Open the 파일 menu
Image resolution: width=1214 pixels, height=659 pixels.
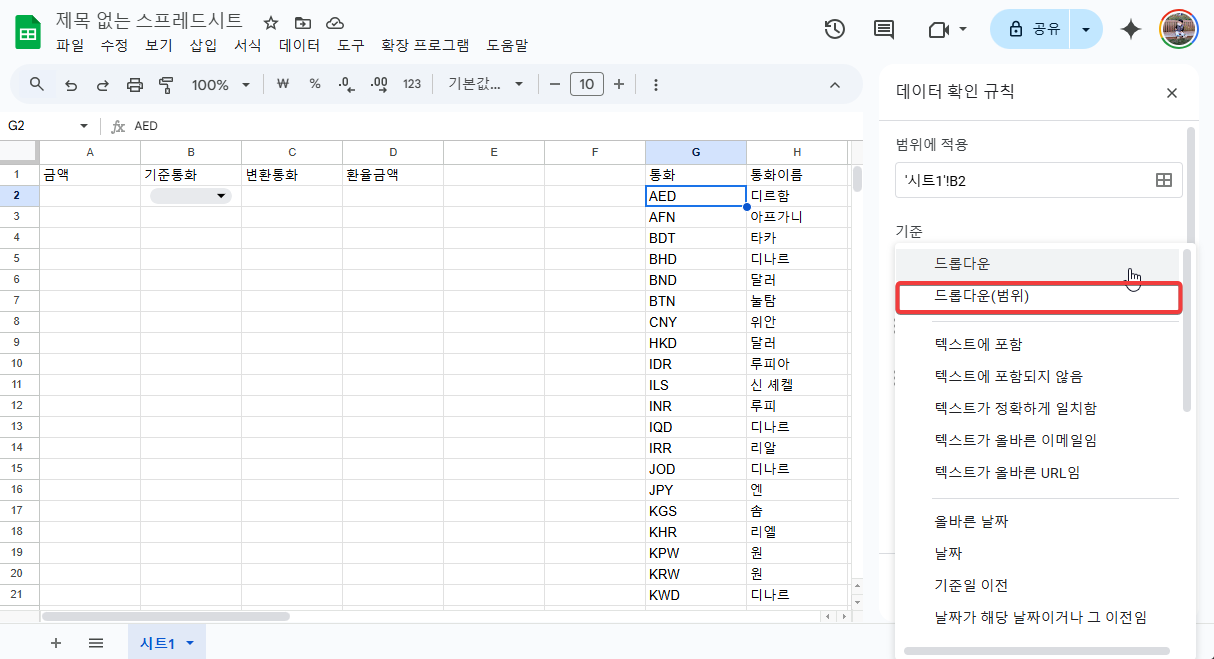[x=70, y=45]
